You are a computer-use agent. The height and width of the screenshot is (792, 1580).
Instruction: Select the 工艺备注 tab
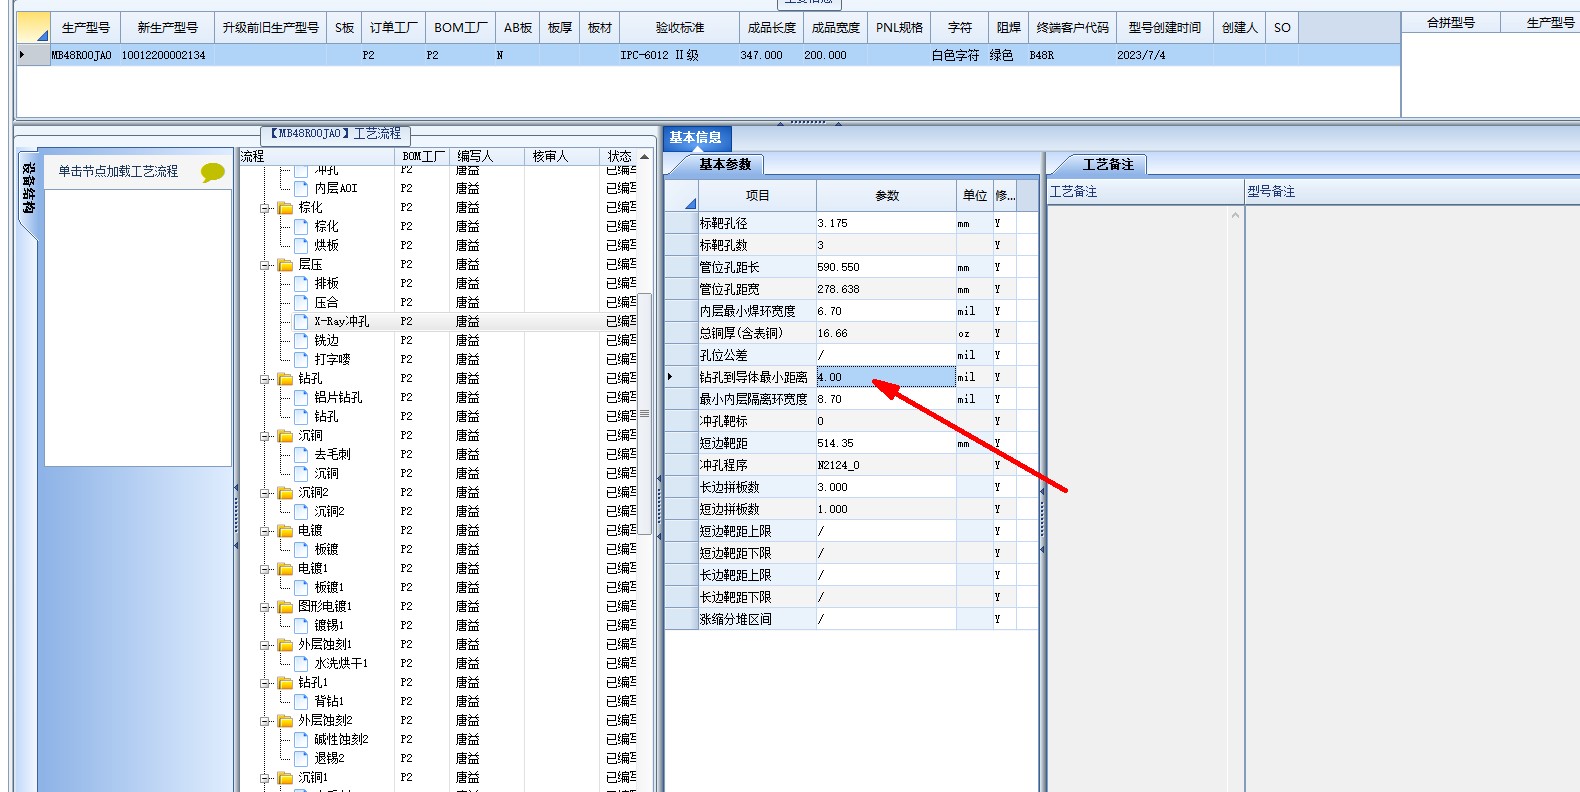coord(1108,164)
